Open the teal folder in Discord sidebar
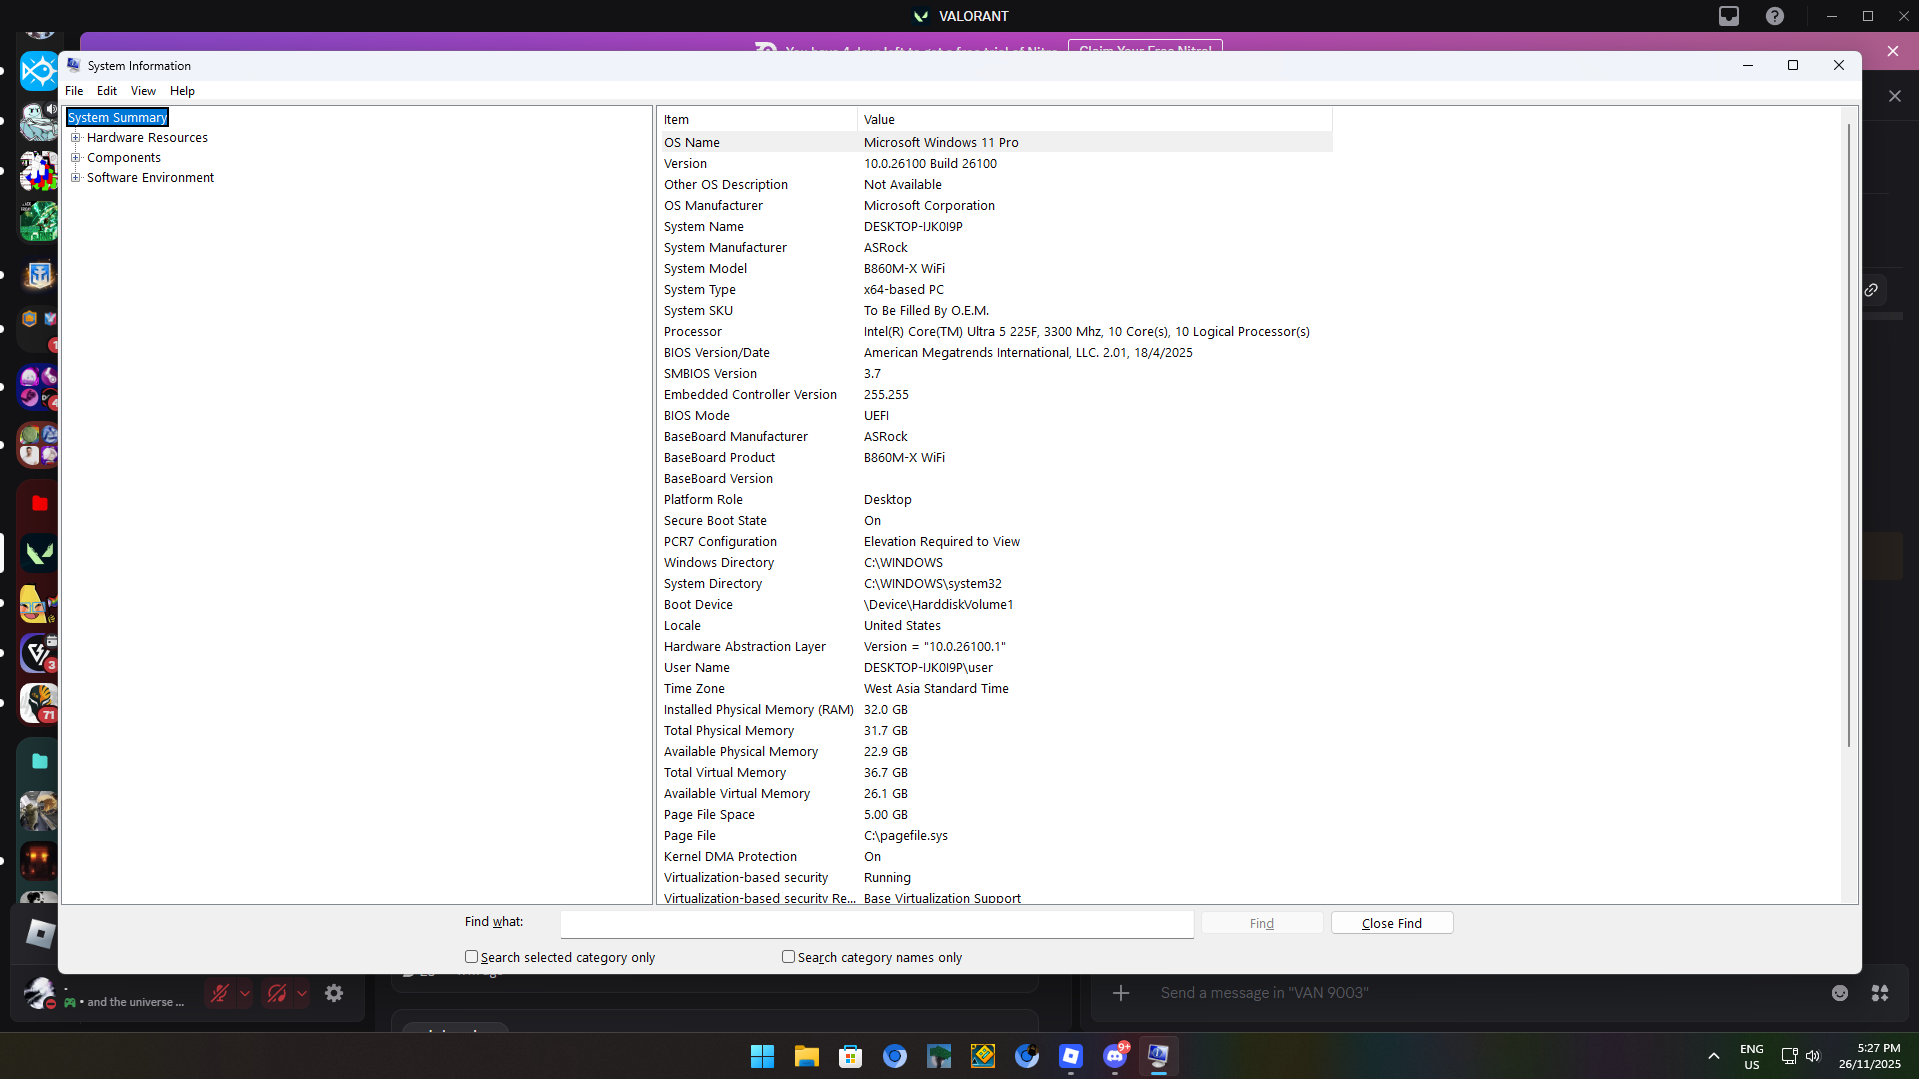Viewport: 1919px width, 1079px height. click(x=39, y=761)
